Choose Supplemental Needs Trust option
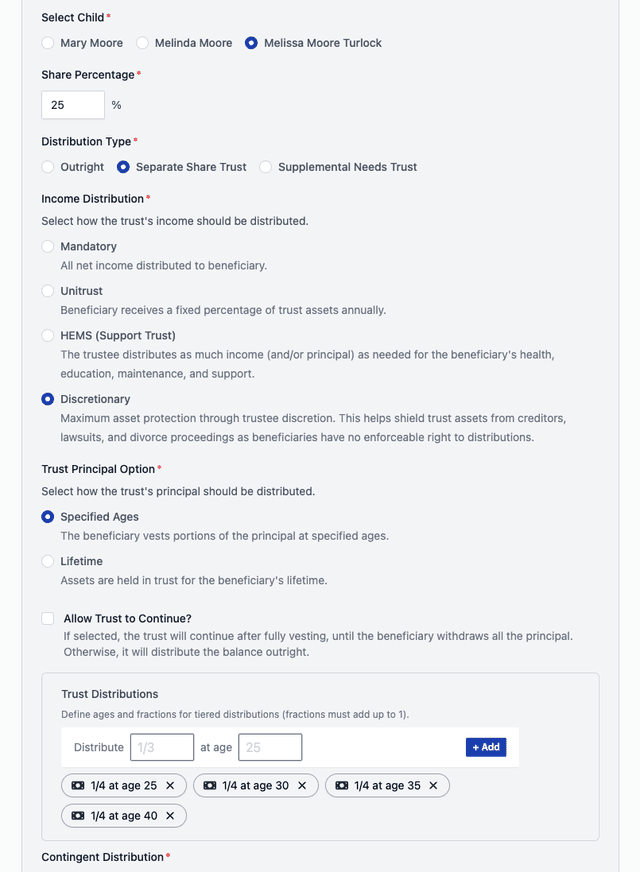640x872 pixels. click(x=266, y=167)
